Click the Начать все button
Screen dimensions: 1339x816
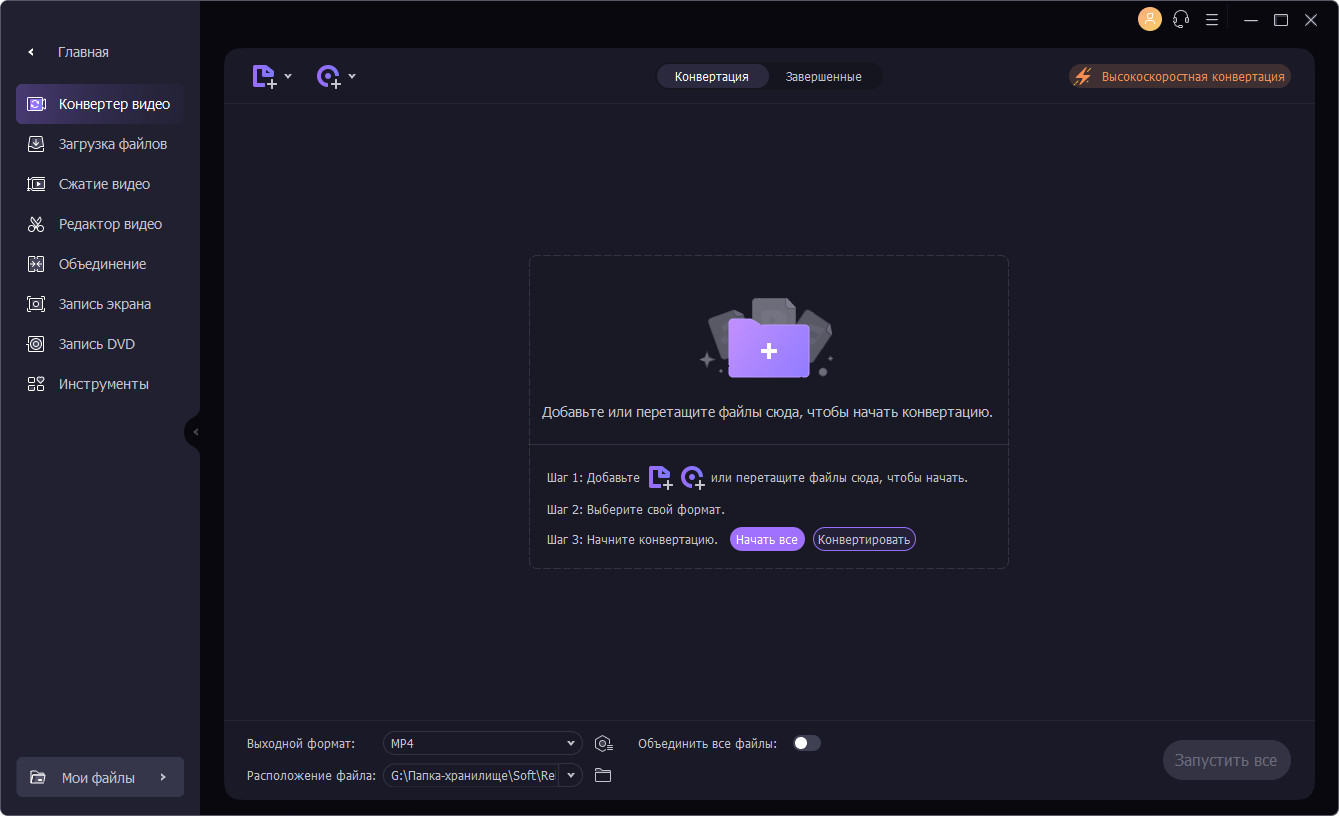767,540
